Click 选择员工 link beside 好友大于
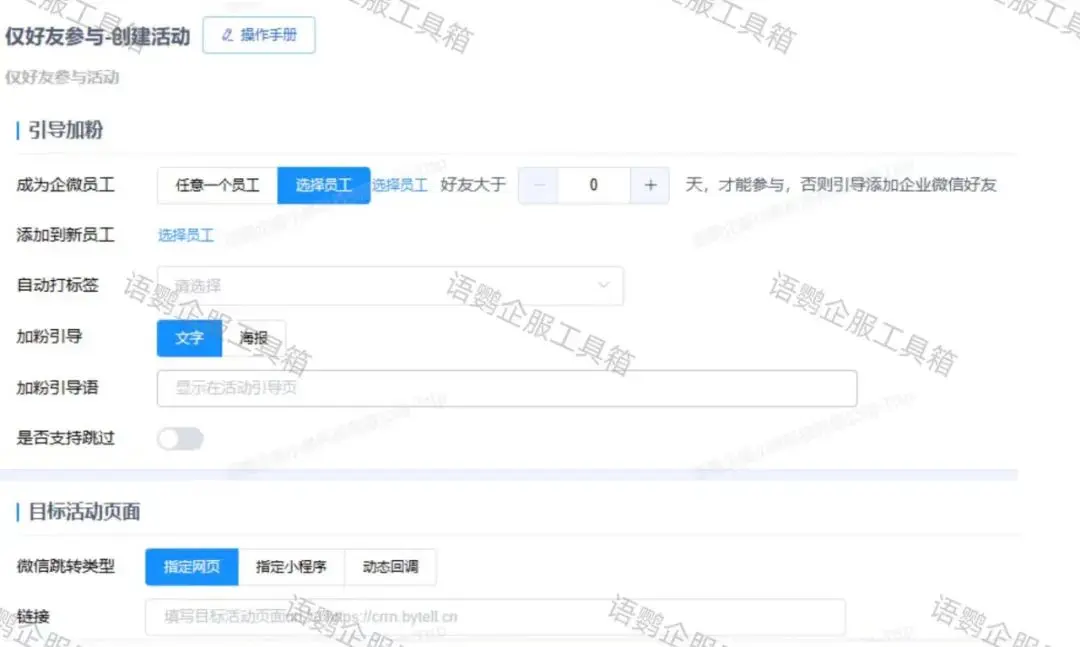Screen dimensions: 1080x647 (x=400, y=185)
